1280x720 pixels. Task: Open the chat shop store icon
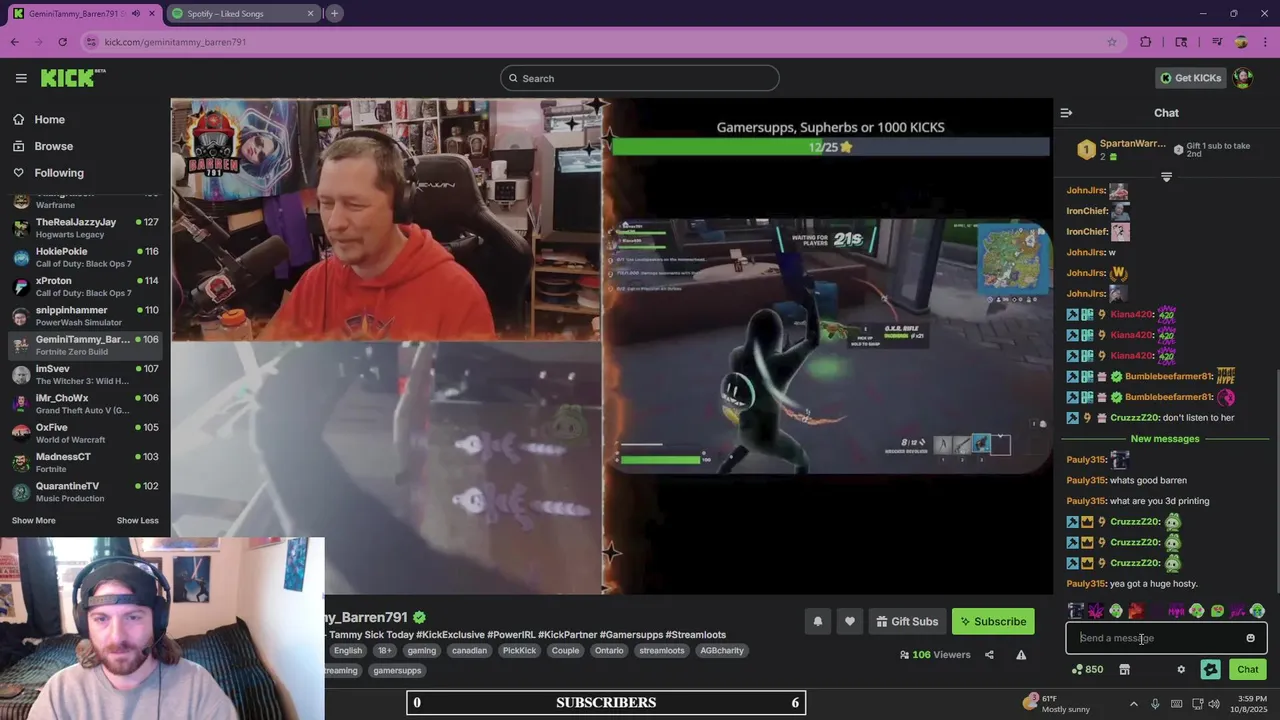point(1124,669)
